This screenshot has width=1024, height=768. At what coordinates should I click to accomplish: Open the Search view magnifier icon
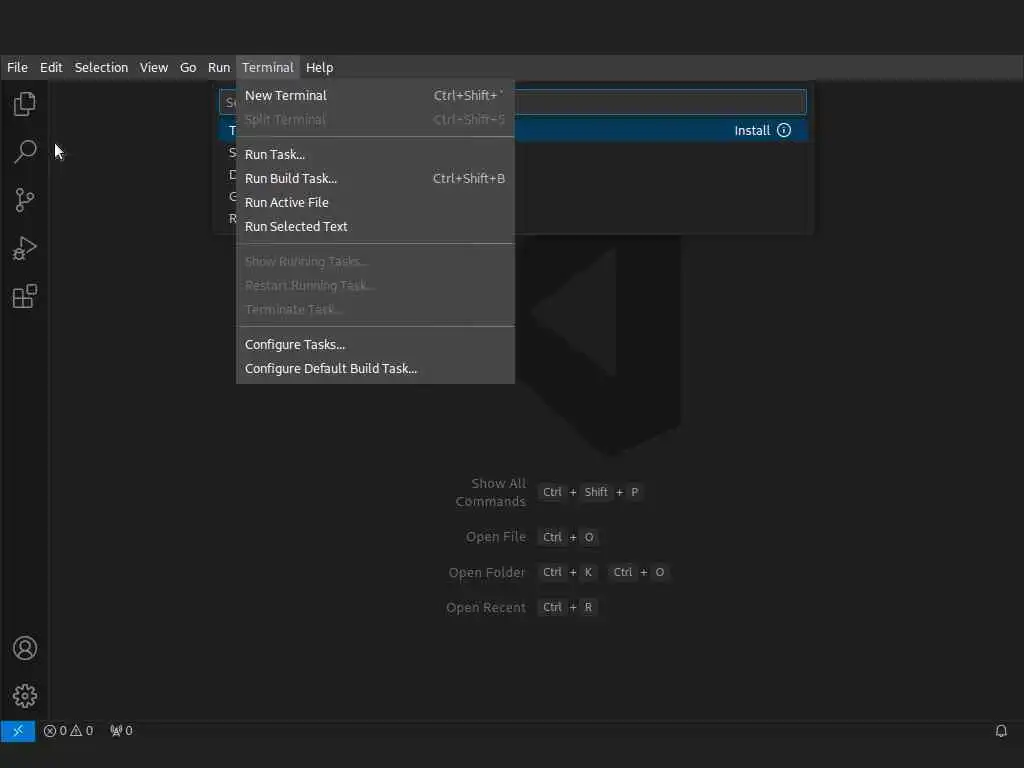tap(25, 152)
